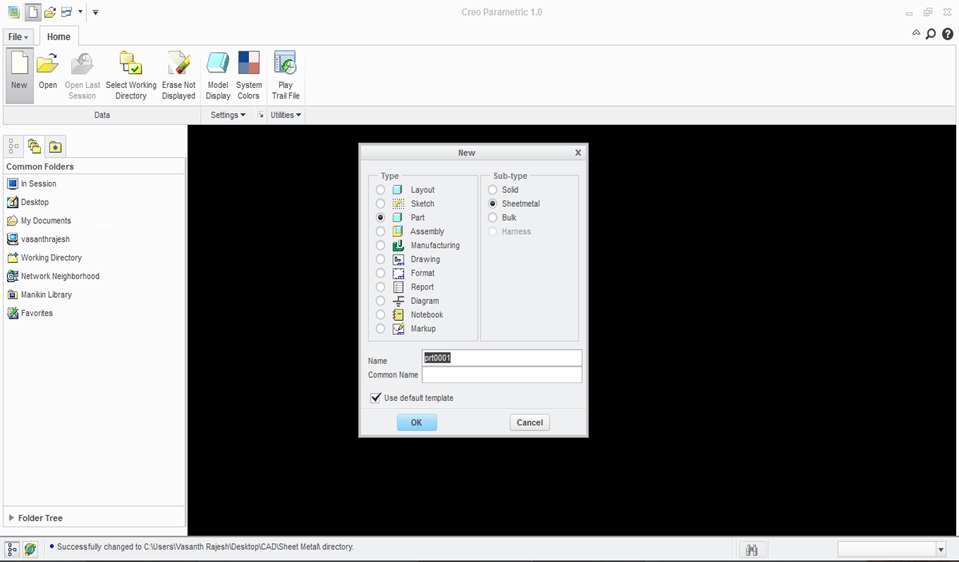Open Settings dialog launcher arrow

(261, 115)
